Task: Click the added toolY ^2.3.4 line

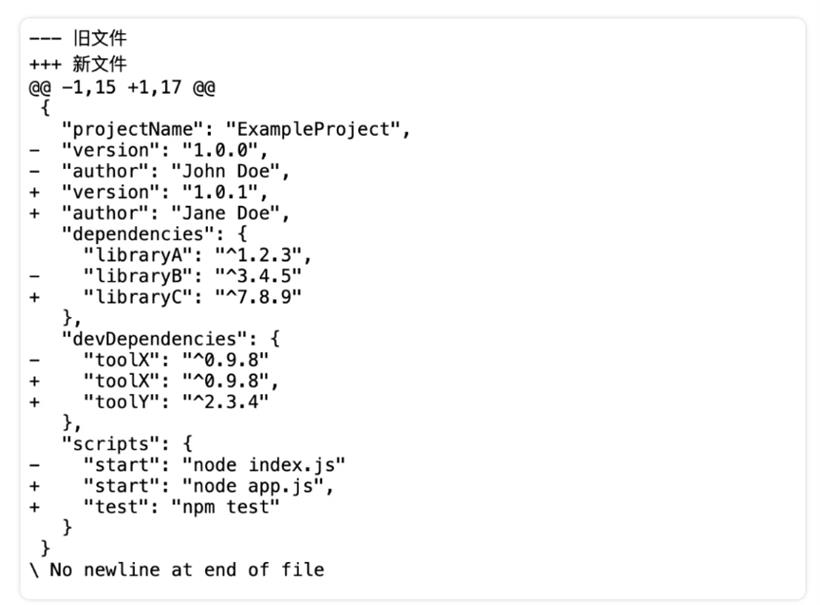Action: click(149, 402)
